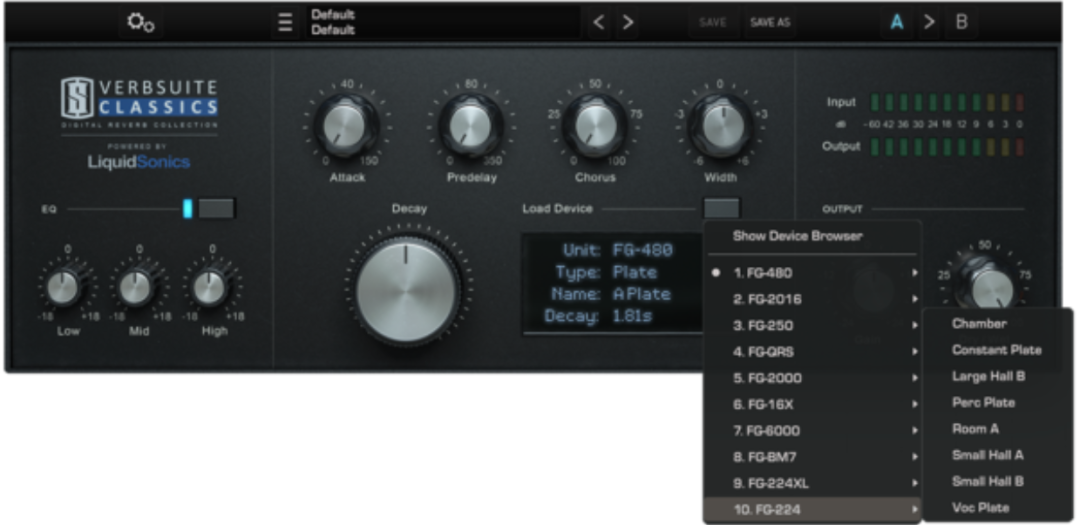The width and height of the screenshot is (1080, 525).
Task: Expand 3. FG-250 submenu
Action: coord(811,325)
